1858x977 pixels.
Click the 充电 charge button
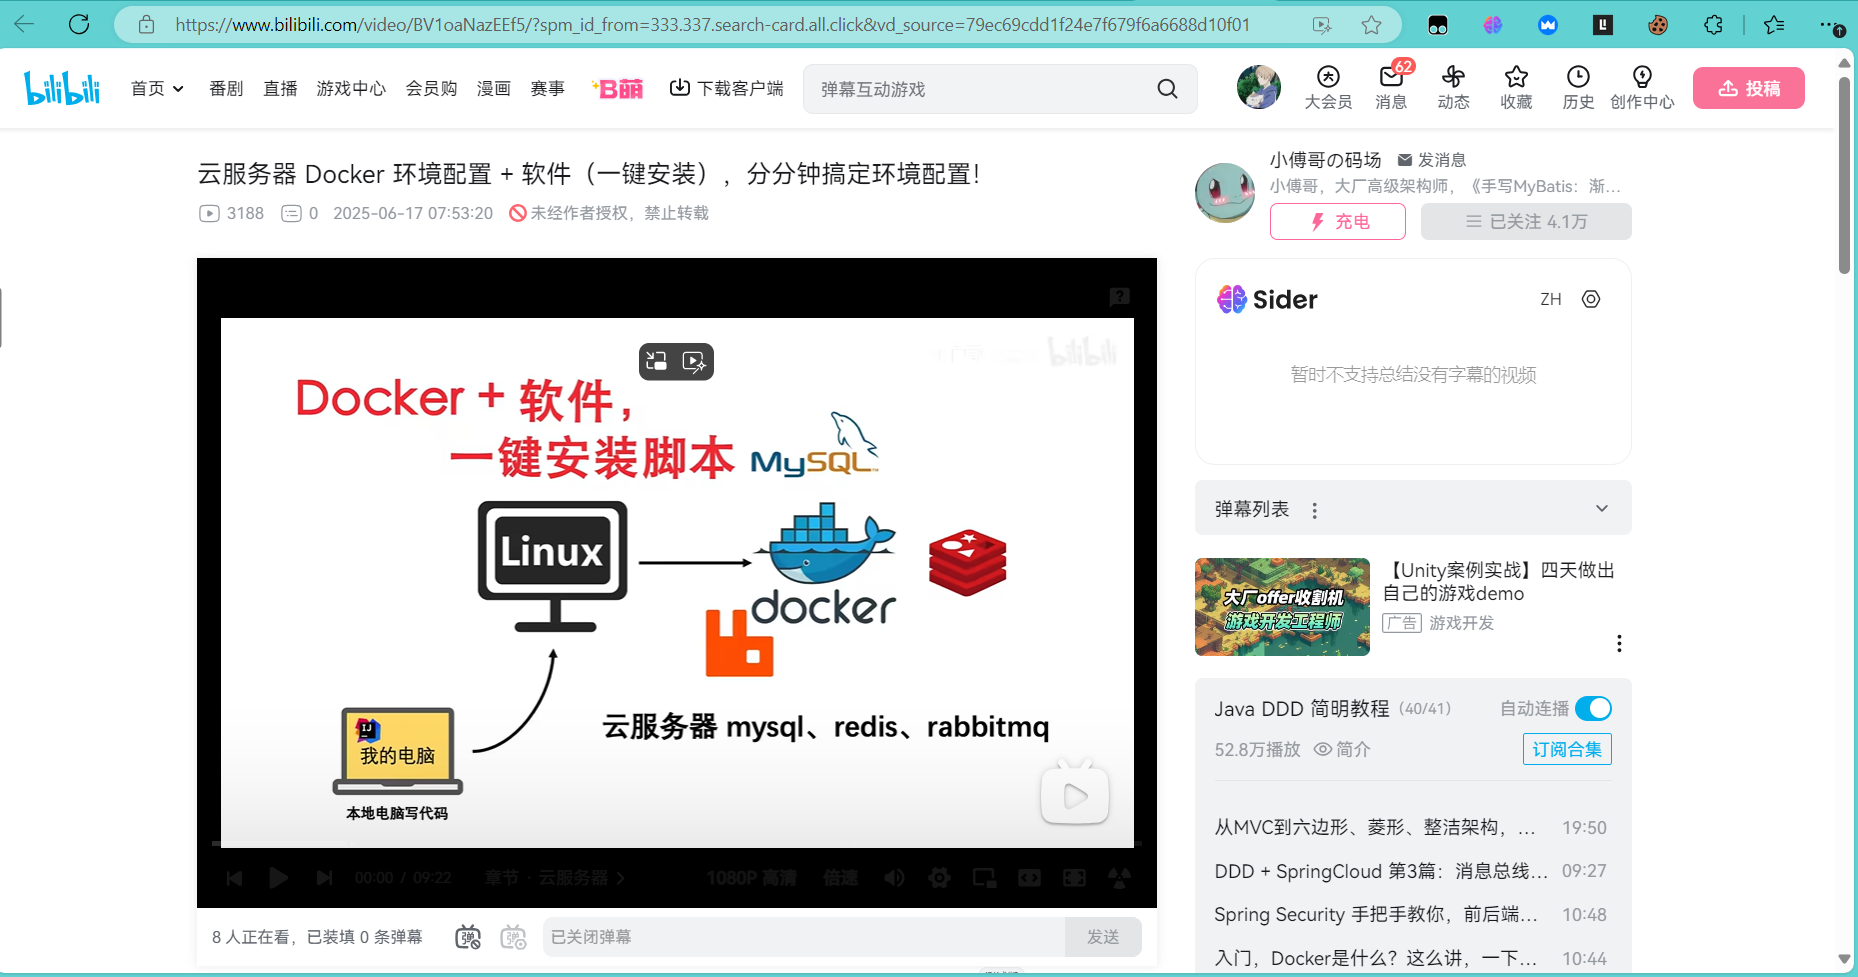1338,222
